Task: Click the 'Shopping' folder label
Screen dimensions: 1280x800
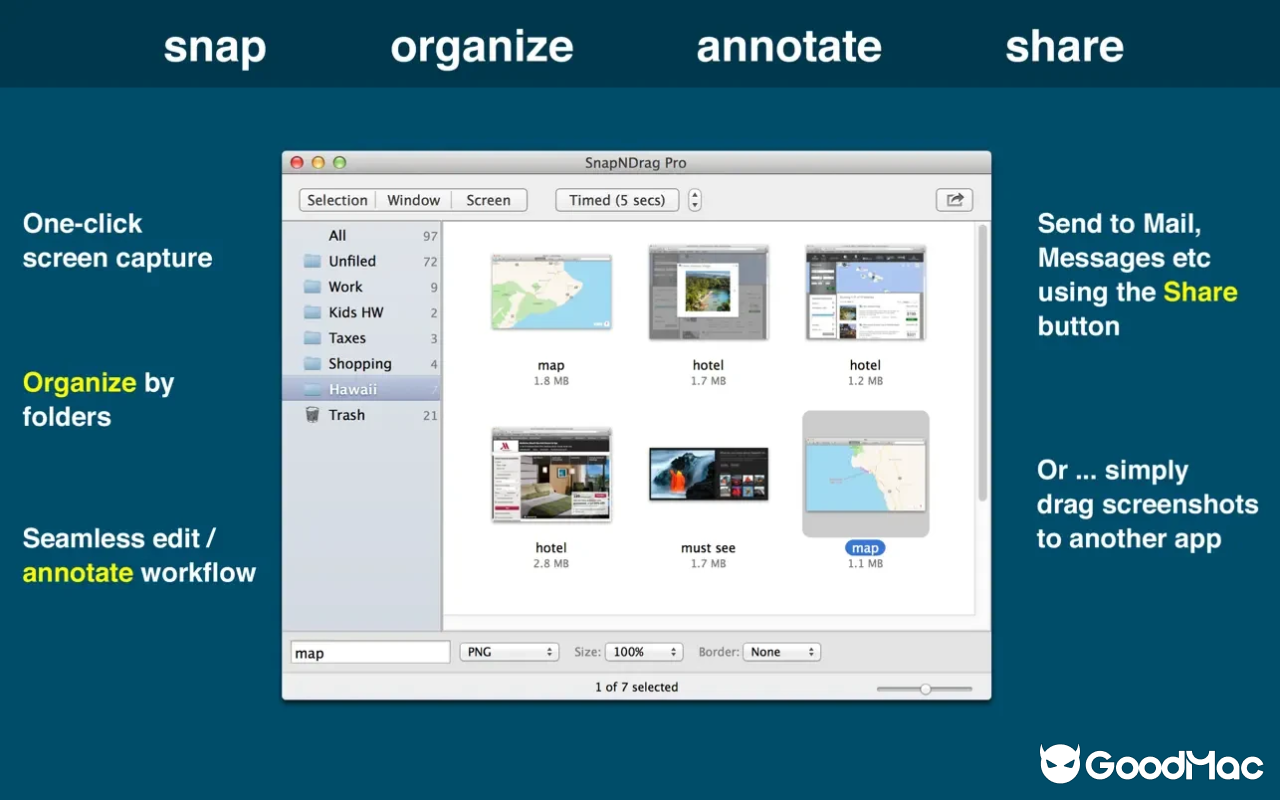Action: coord(360,364)
